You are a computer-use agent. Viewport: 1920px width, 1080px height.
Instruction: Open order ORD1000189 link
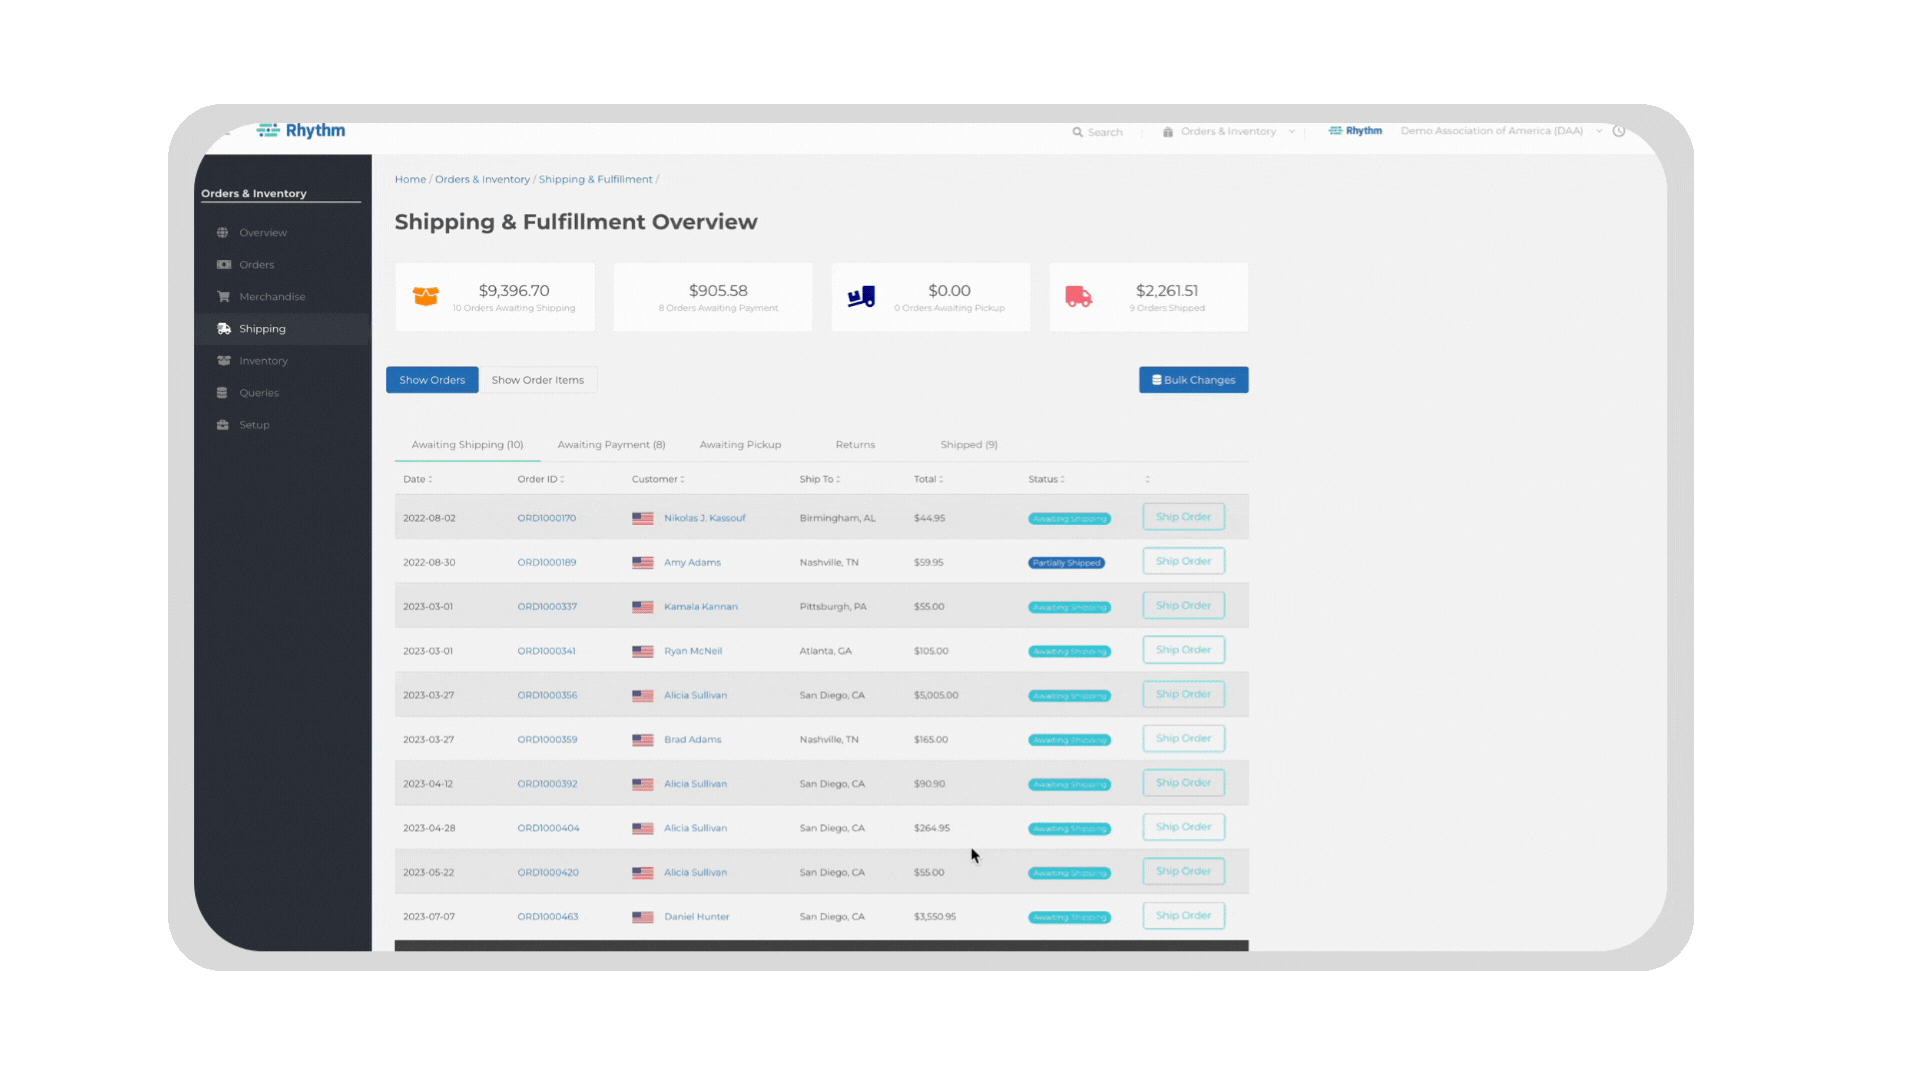[x=547, y=562]
